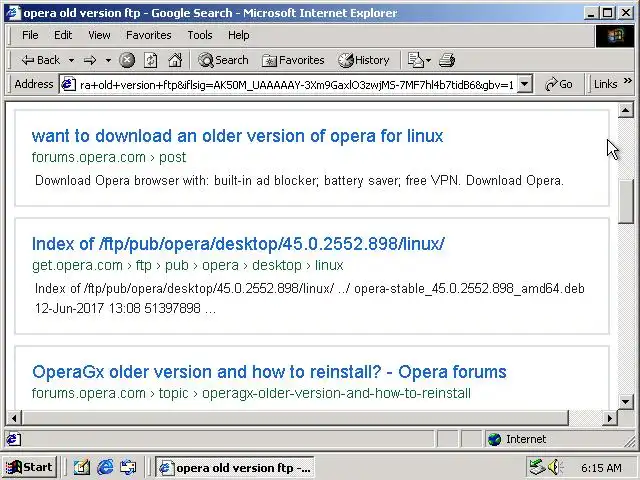Click the Forward arrow button

90,60
